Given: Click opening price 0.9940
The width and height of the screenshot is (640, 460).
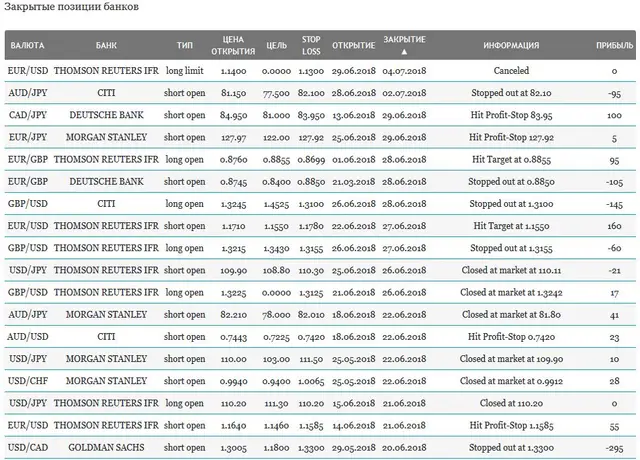Looking at the screenshot, I should coord(233,381).
